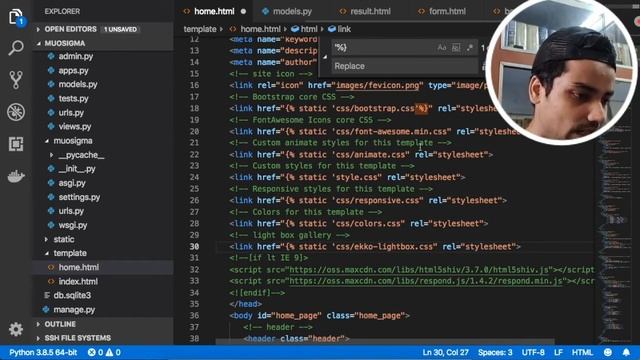640x360 pixels.
Task: Open views.py in the explorer
Action: pyautogui.click(x=75, y=127)
